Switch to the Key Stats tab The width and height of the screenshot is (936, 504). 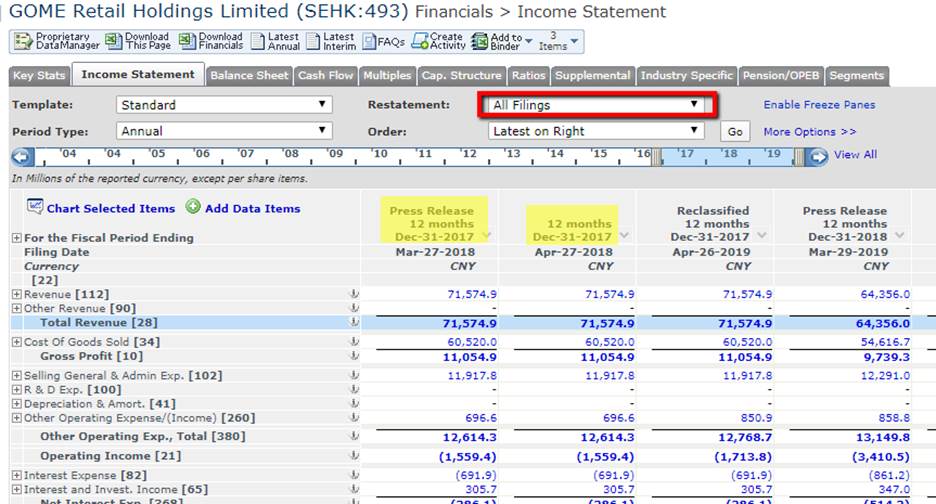coord(39,76)
